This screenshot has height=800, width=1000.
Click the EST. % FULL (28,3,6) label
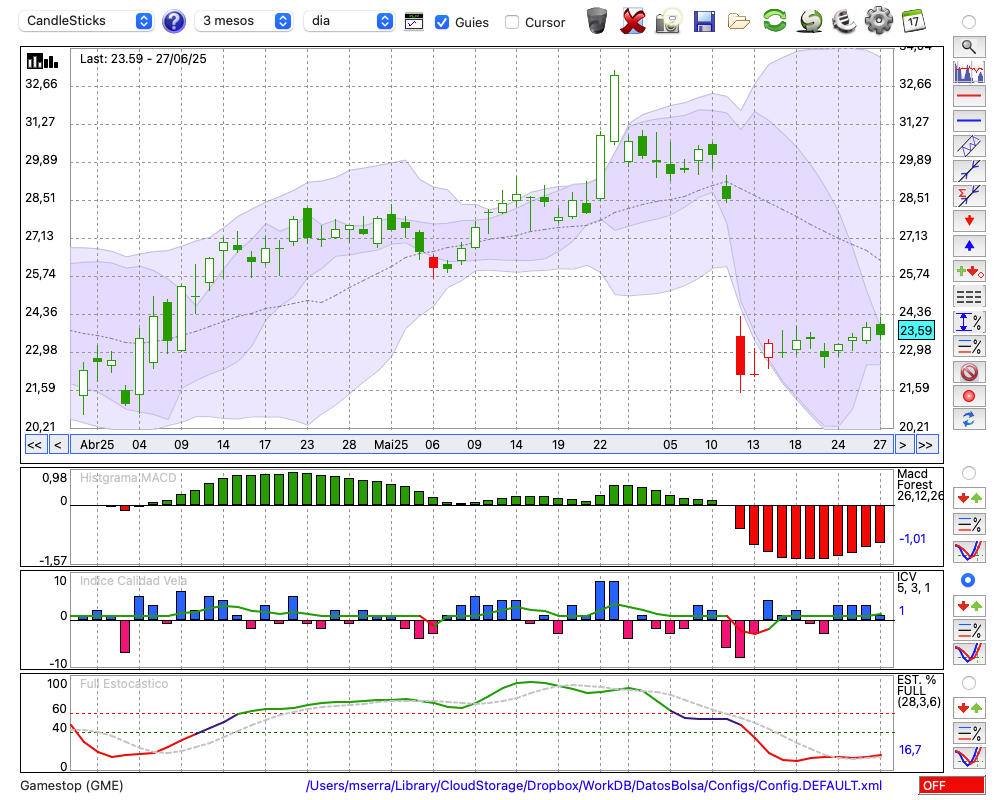click(918, 691)
